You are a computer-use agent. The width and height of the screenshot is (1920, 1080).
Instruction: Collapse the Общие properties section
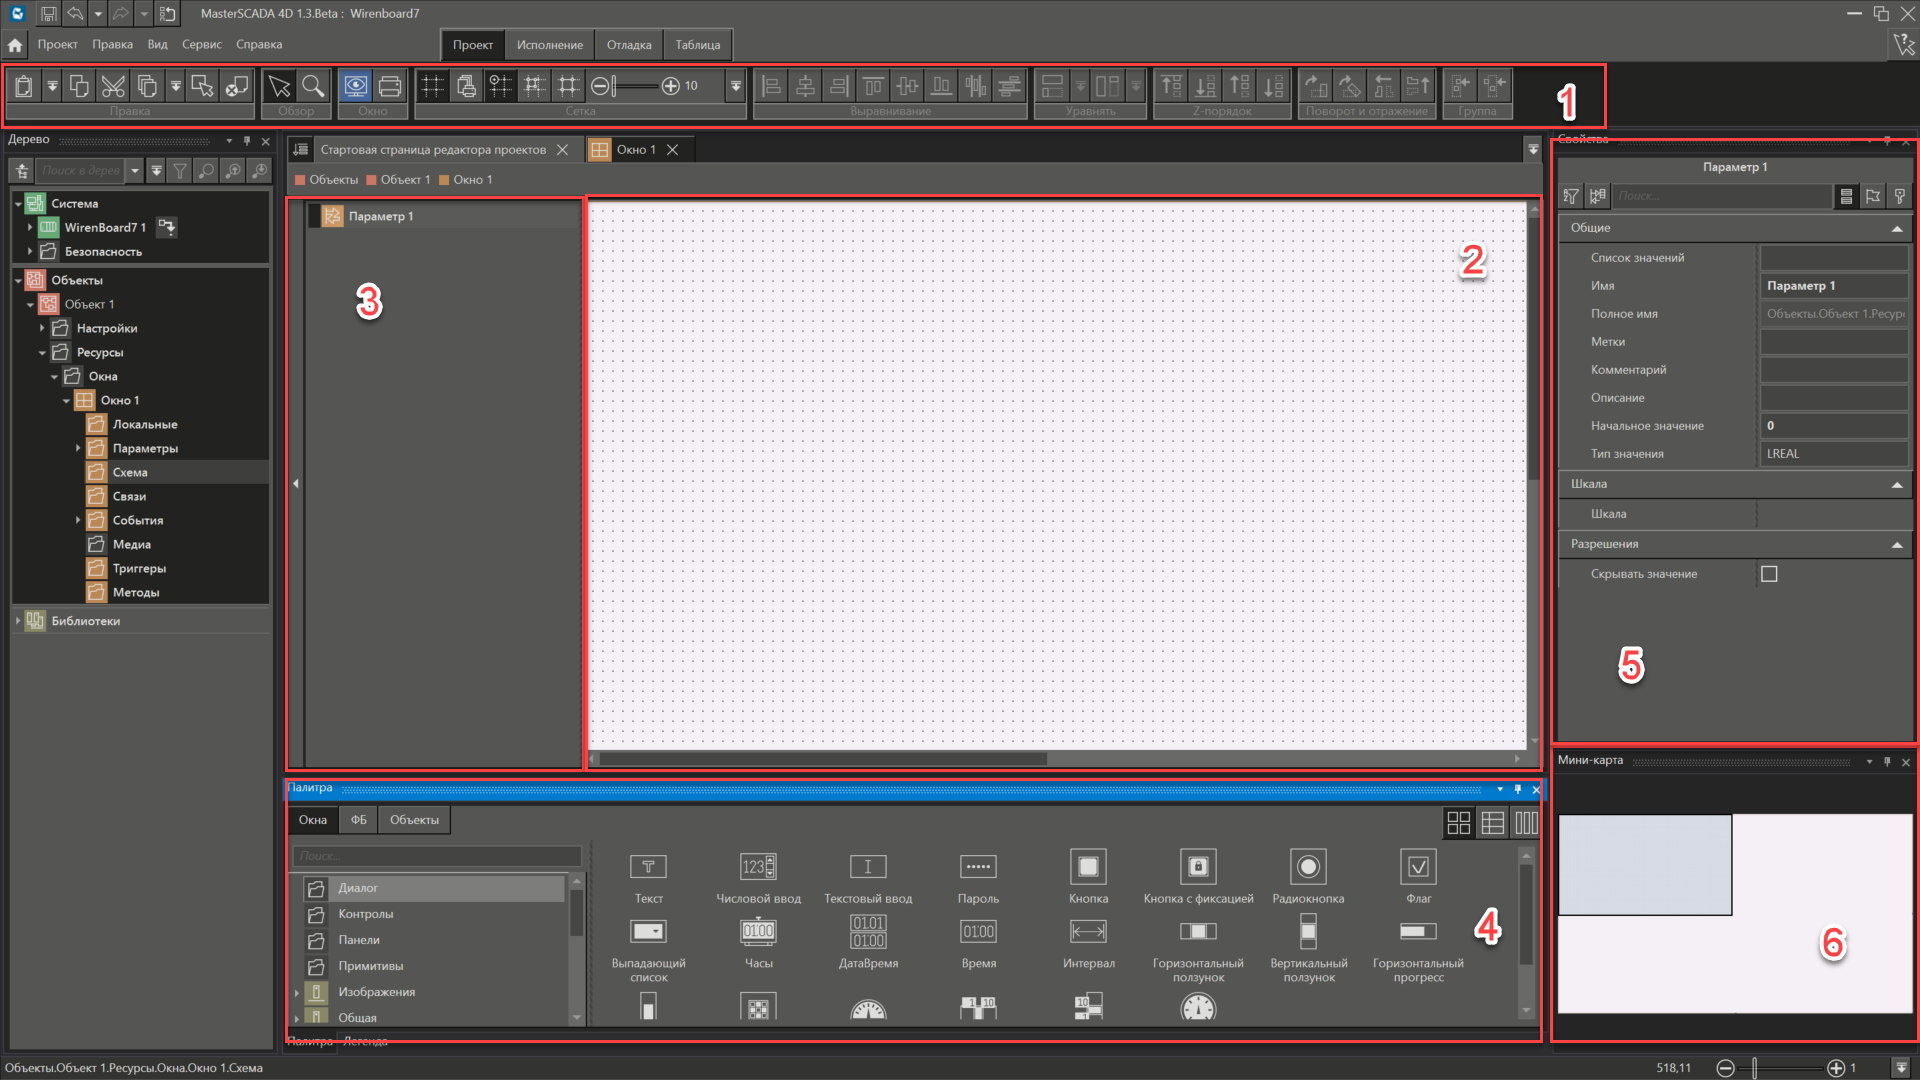[1897, 229]
